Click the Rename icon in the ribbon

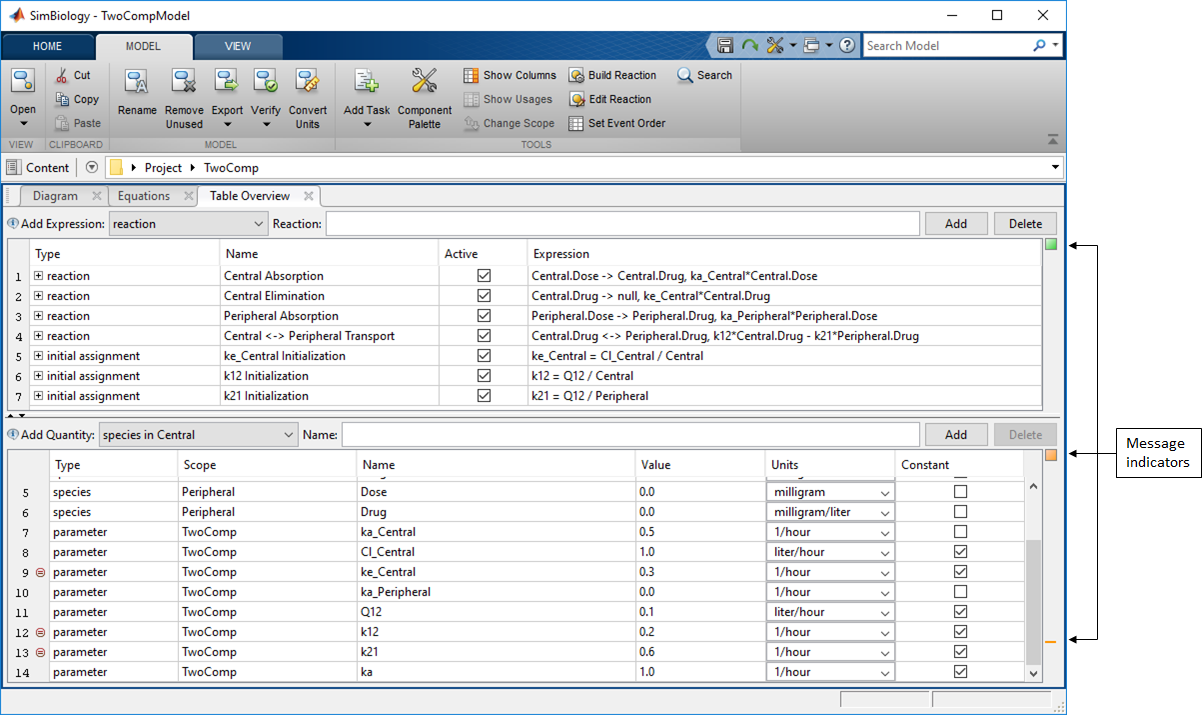(x=137, y=83)
